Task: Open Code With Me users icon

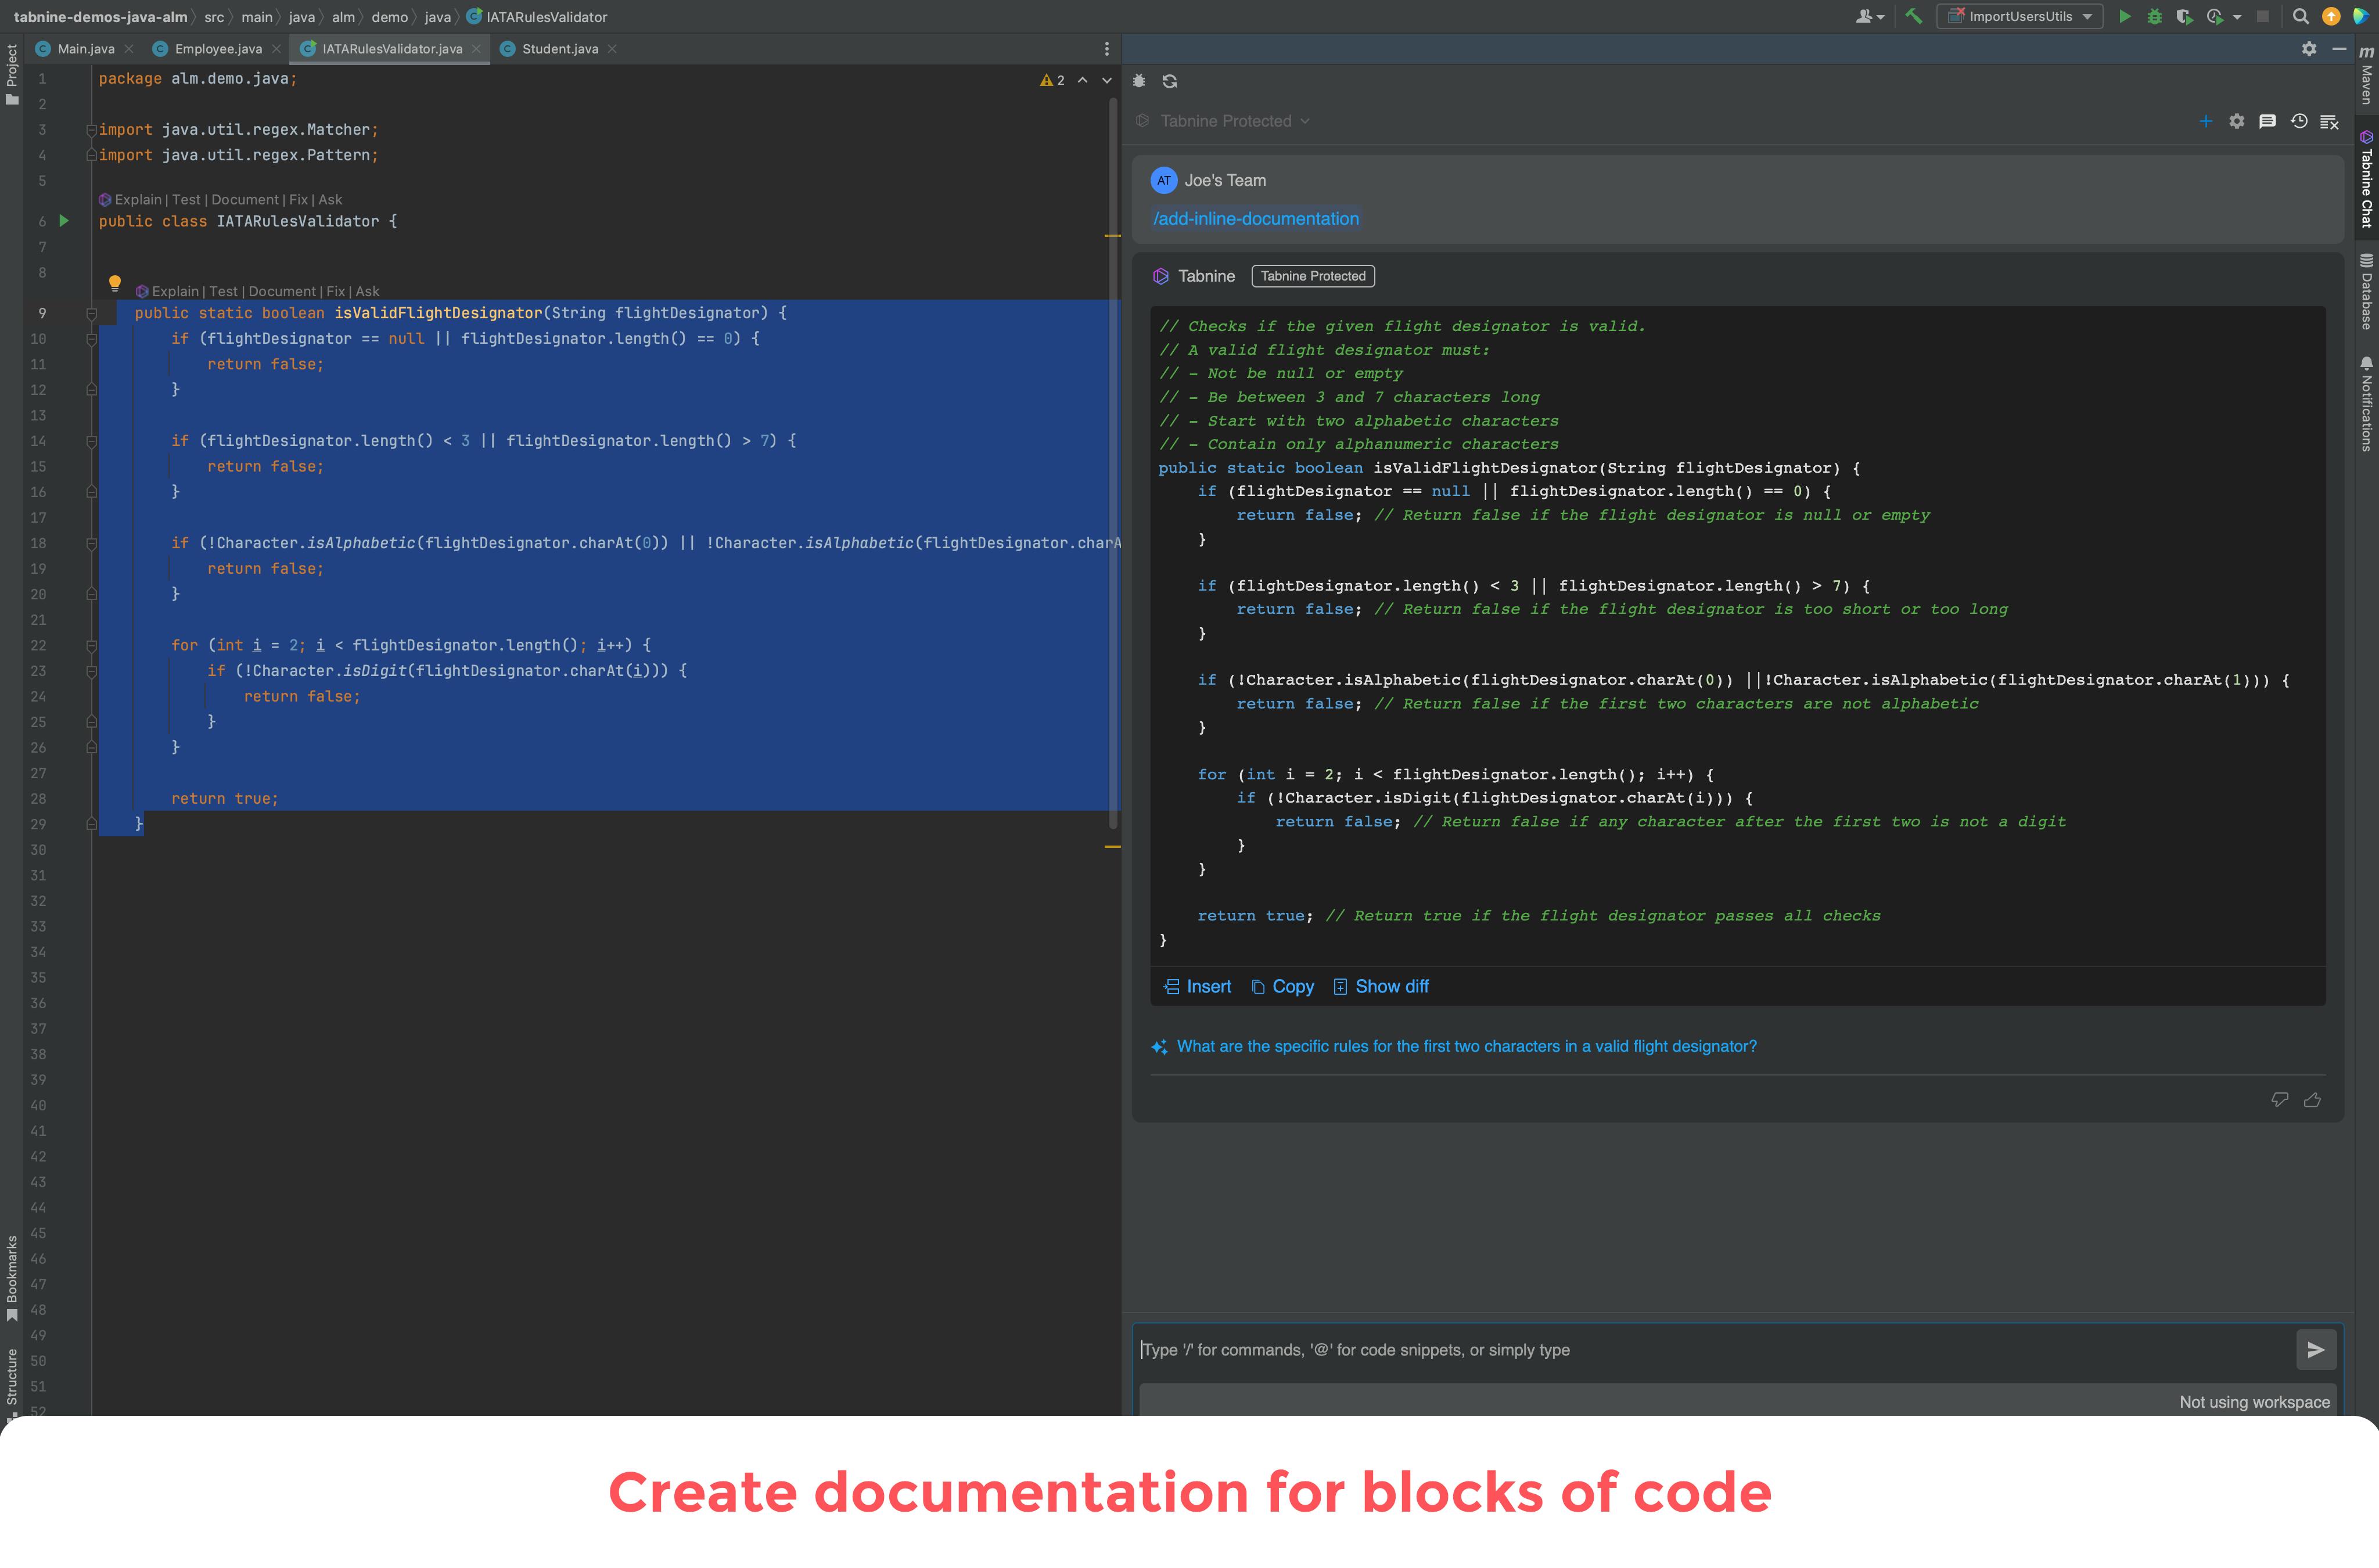Action: [1869, 16]
